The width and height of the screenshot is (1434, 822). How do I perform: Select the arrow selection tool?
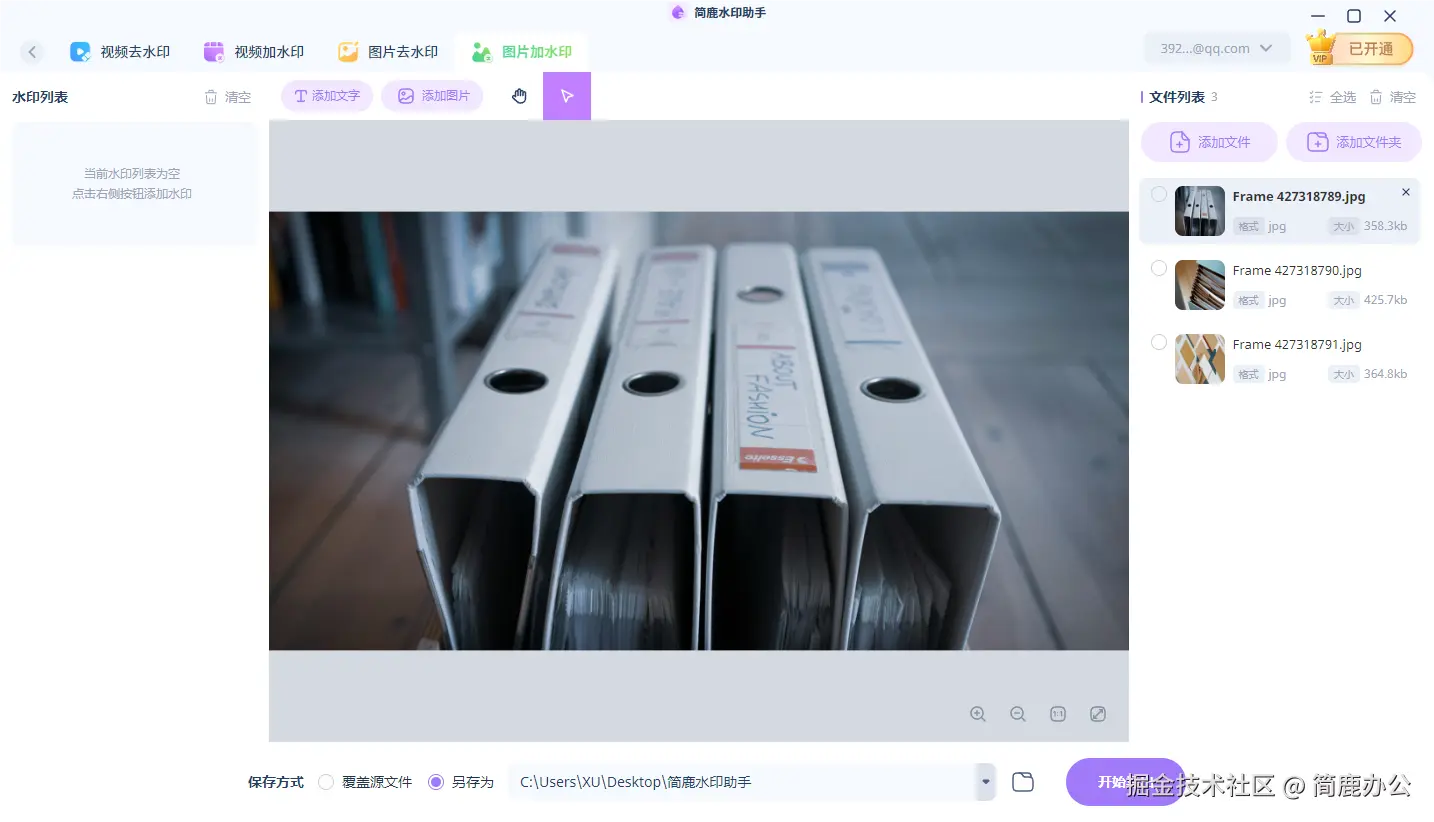[567, 95]
